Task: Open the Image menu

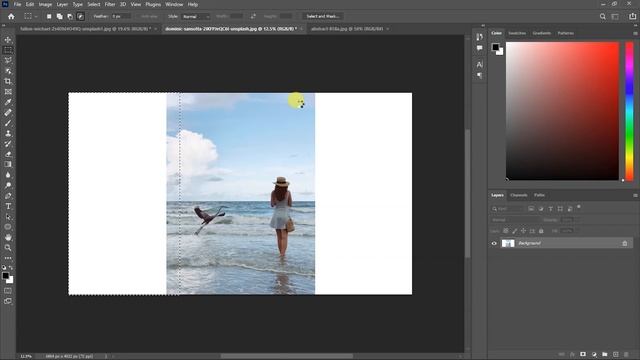Action: (45, 4)
